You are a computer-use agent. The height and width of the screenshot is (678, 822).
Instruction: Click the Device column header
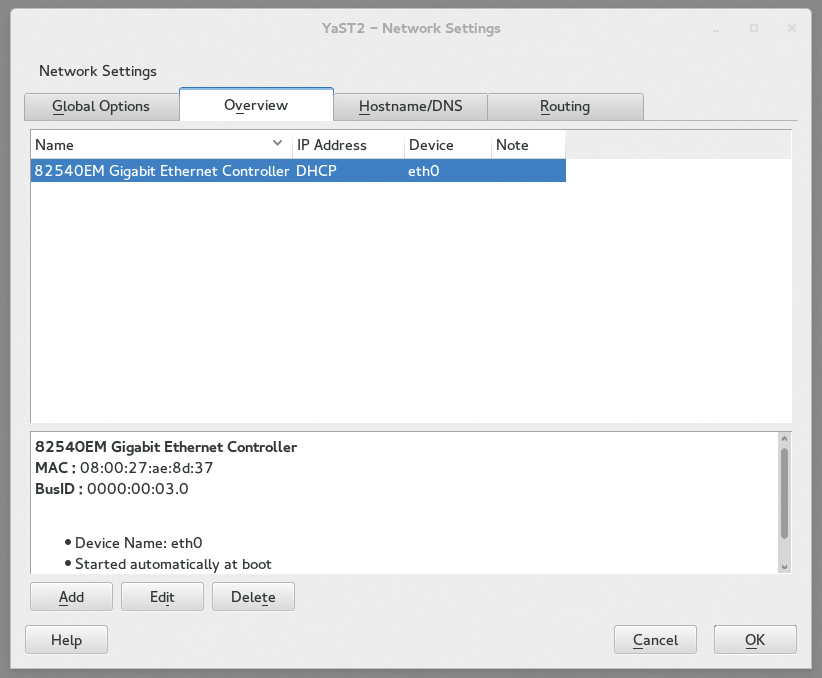point(447,145)
